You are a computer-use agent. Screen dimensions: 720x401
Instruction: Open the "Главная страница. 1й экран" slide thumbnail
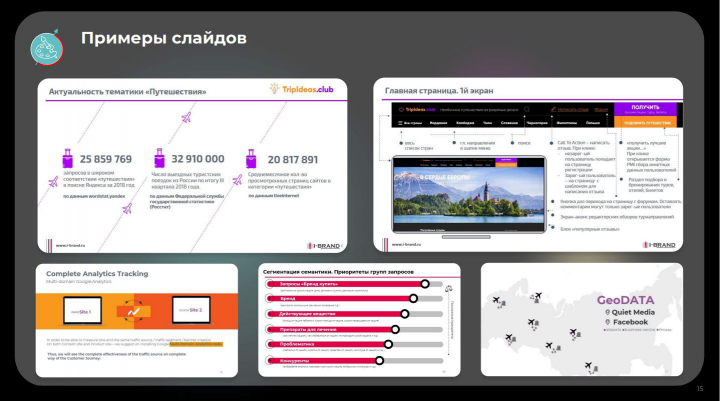click(528, 164)
